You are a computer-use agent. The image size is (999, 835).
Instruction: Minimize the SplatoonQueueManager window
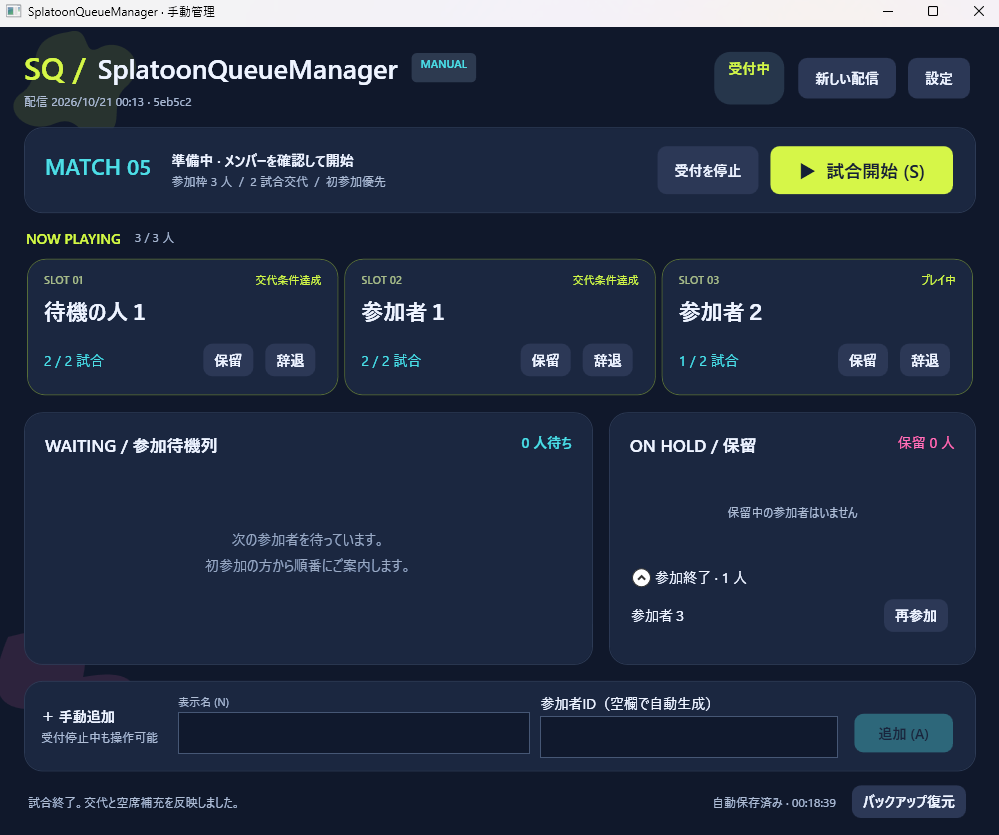(888, 11)
